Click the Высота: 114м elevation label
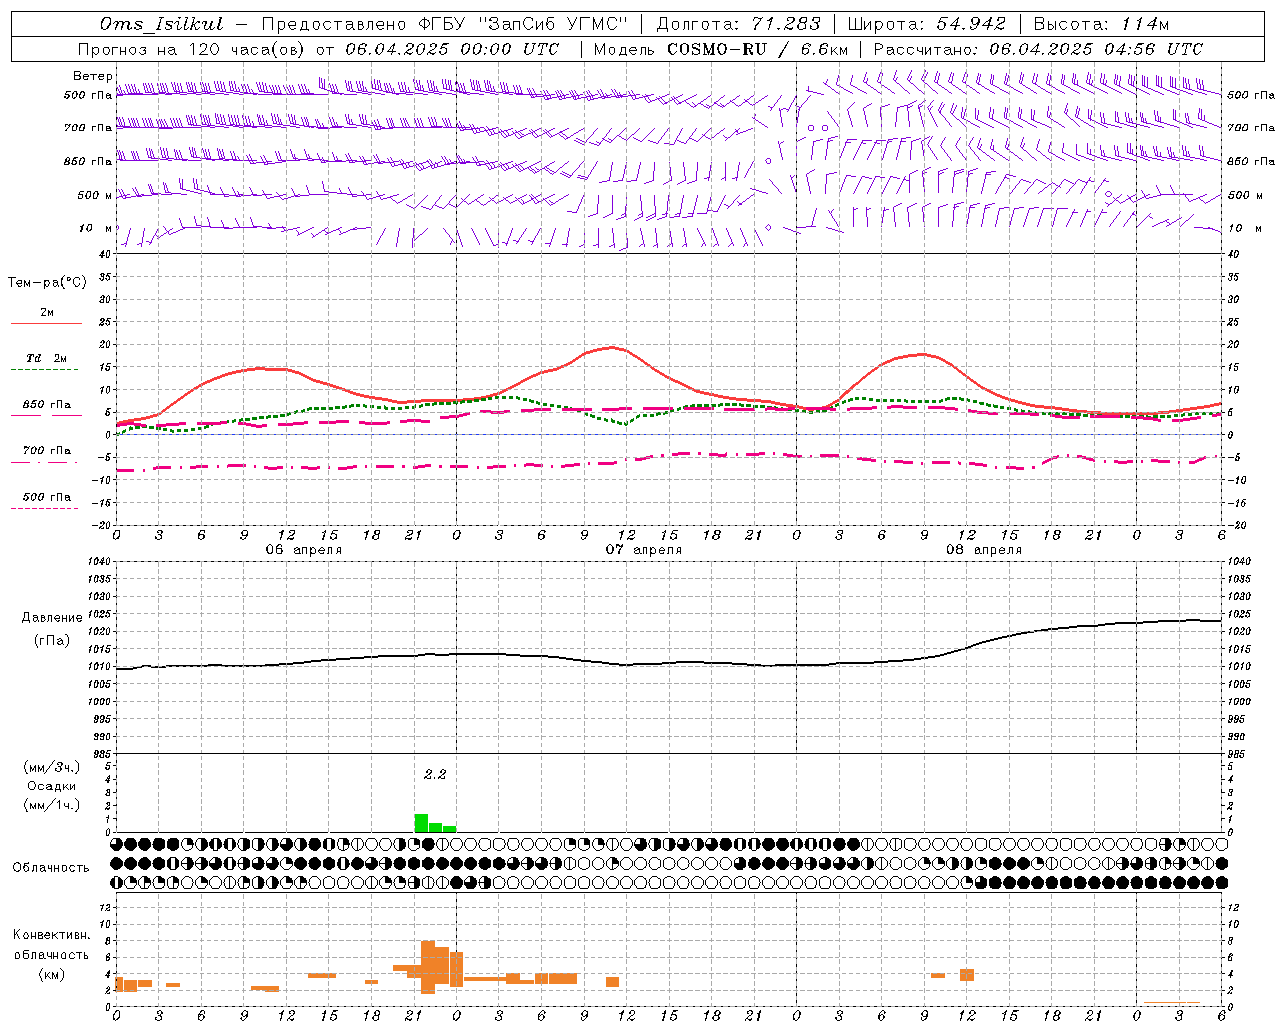The width and height of the screenshot is (1280, 1024). [1101, 24]
